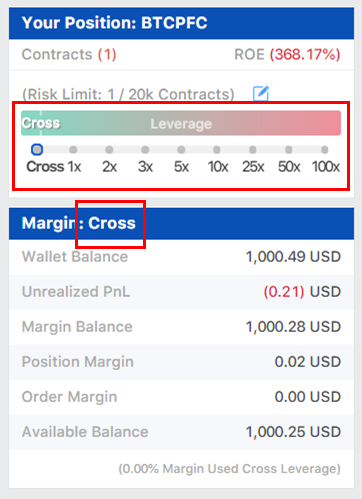Select the 25x leverage stop
Screen dimensions: 362x499
[x=253, y=150]
